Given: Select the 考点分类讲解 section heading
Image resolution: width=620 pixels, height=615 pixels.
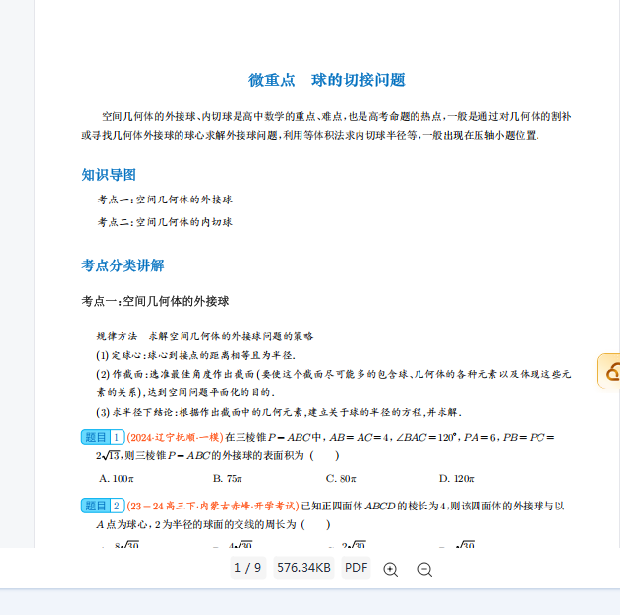Looking at the screenshot, I should coord(122,265).
